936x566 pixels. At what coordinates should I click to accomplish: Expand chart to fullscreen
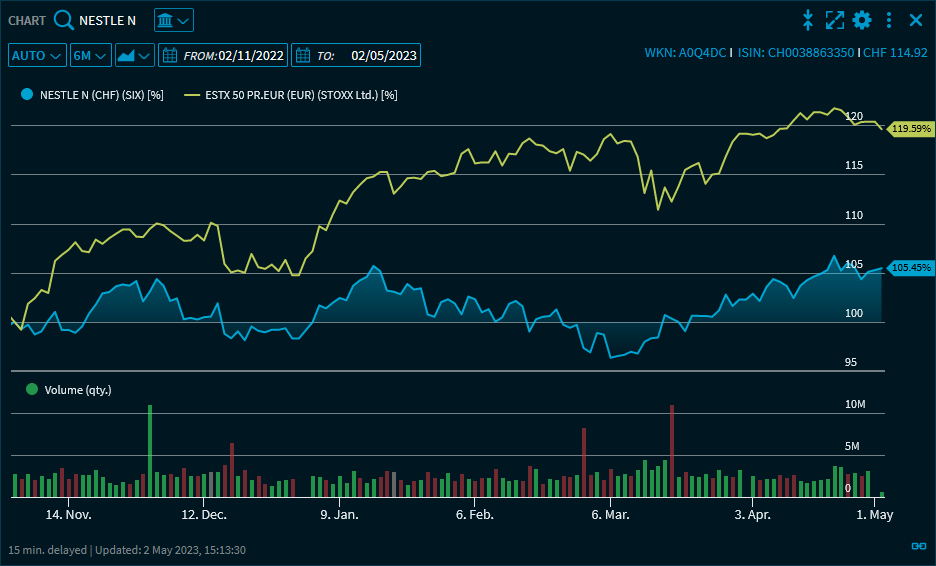pyautogui.click(x=835, y=20)
